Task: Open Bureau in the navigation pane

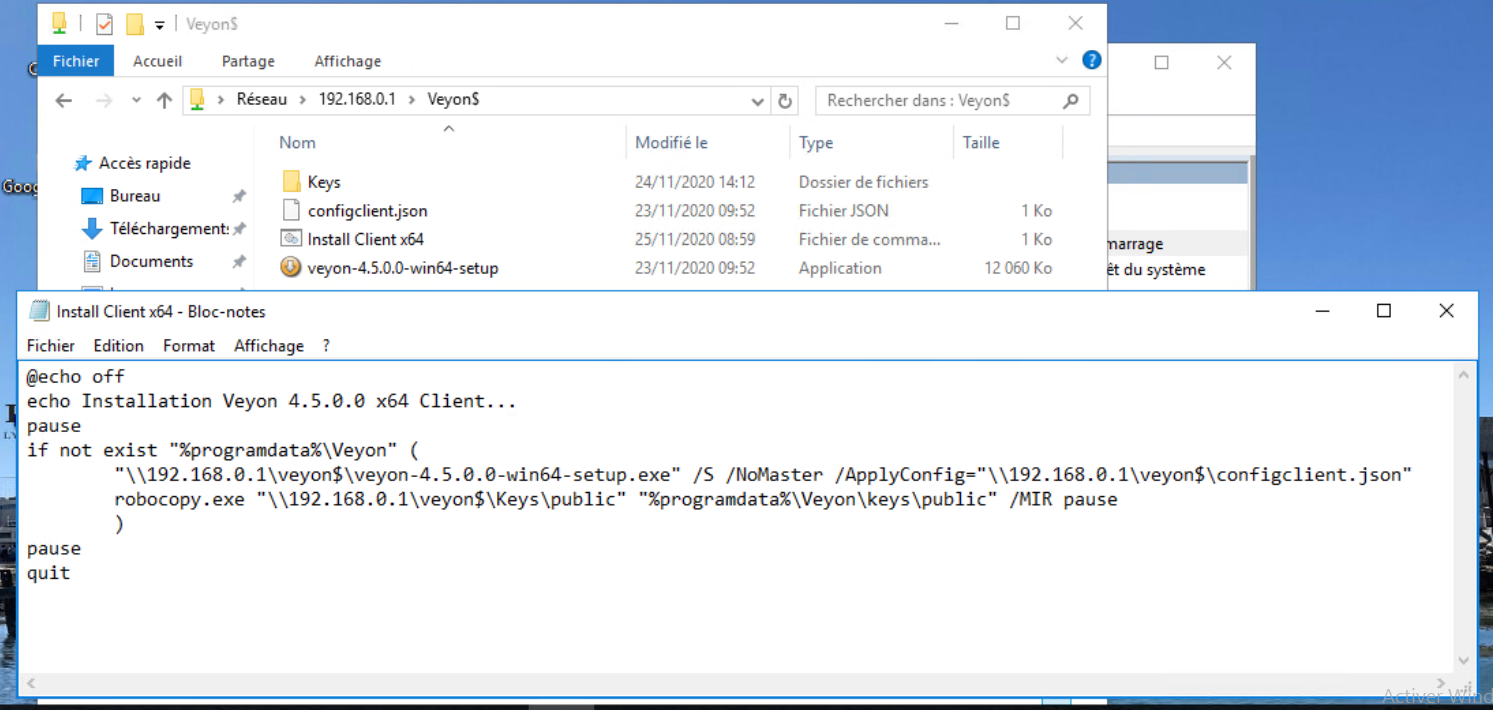Action: [x=135, y=196]
